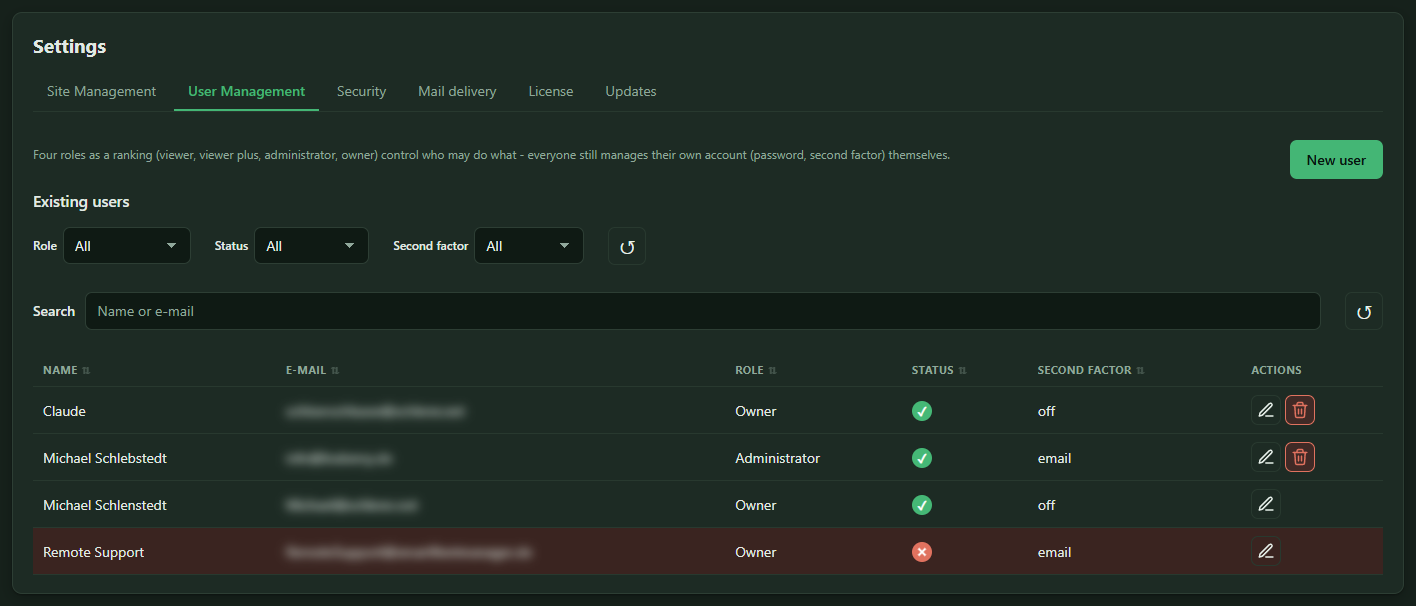Delete the Claude user
The image size is (1416, 606).
(x=1300, y=410)
